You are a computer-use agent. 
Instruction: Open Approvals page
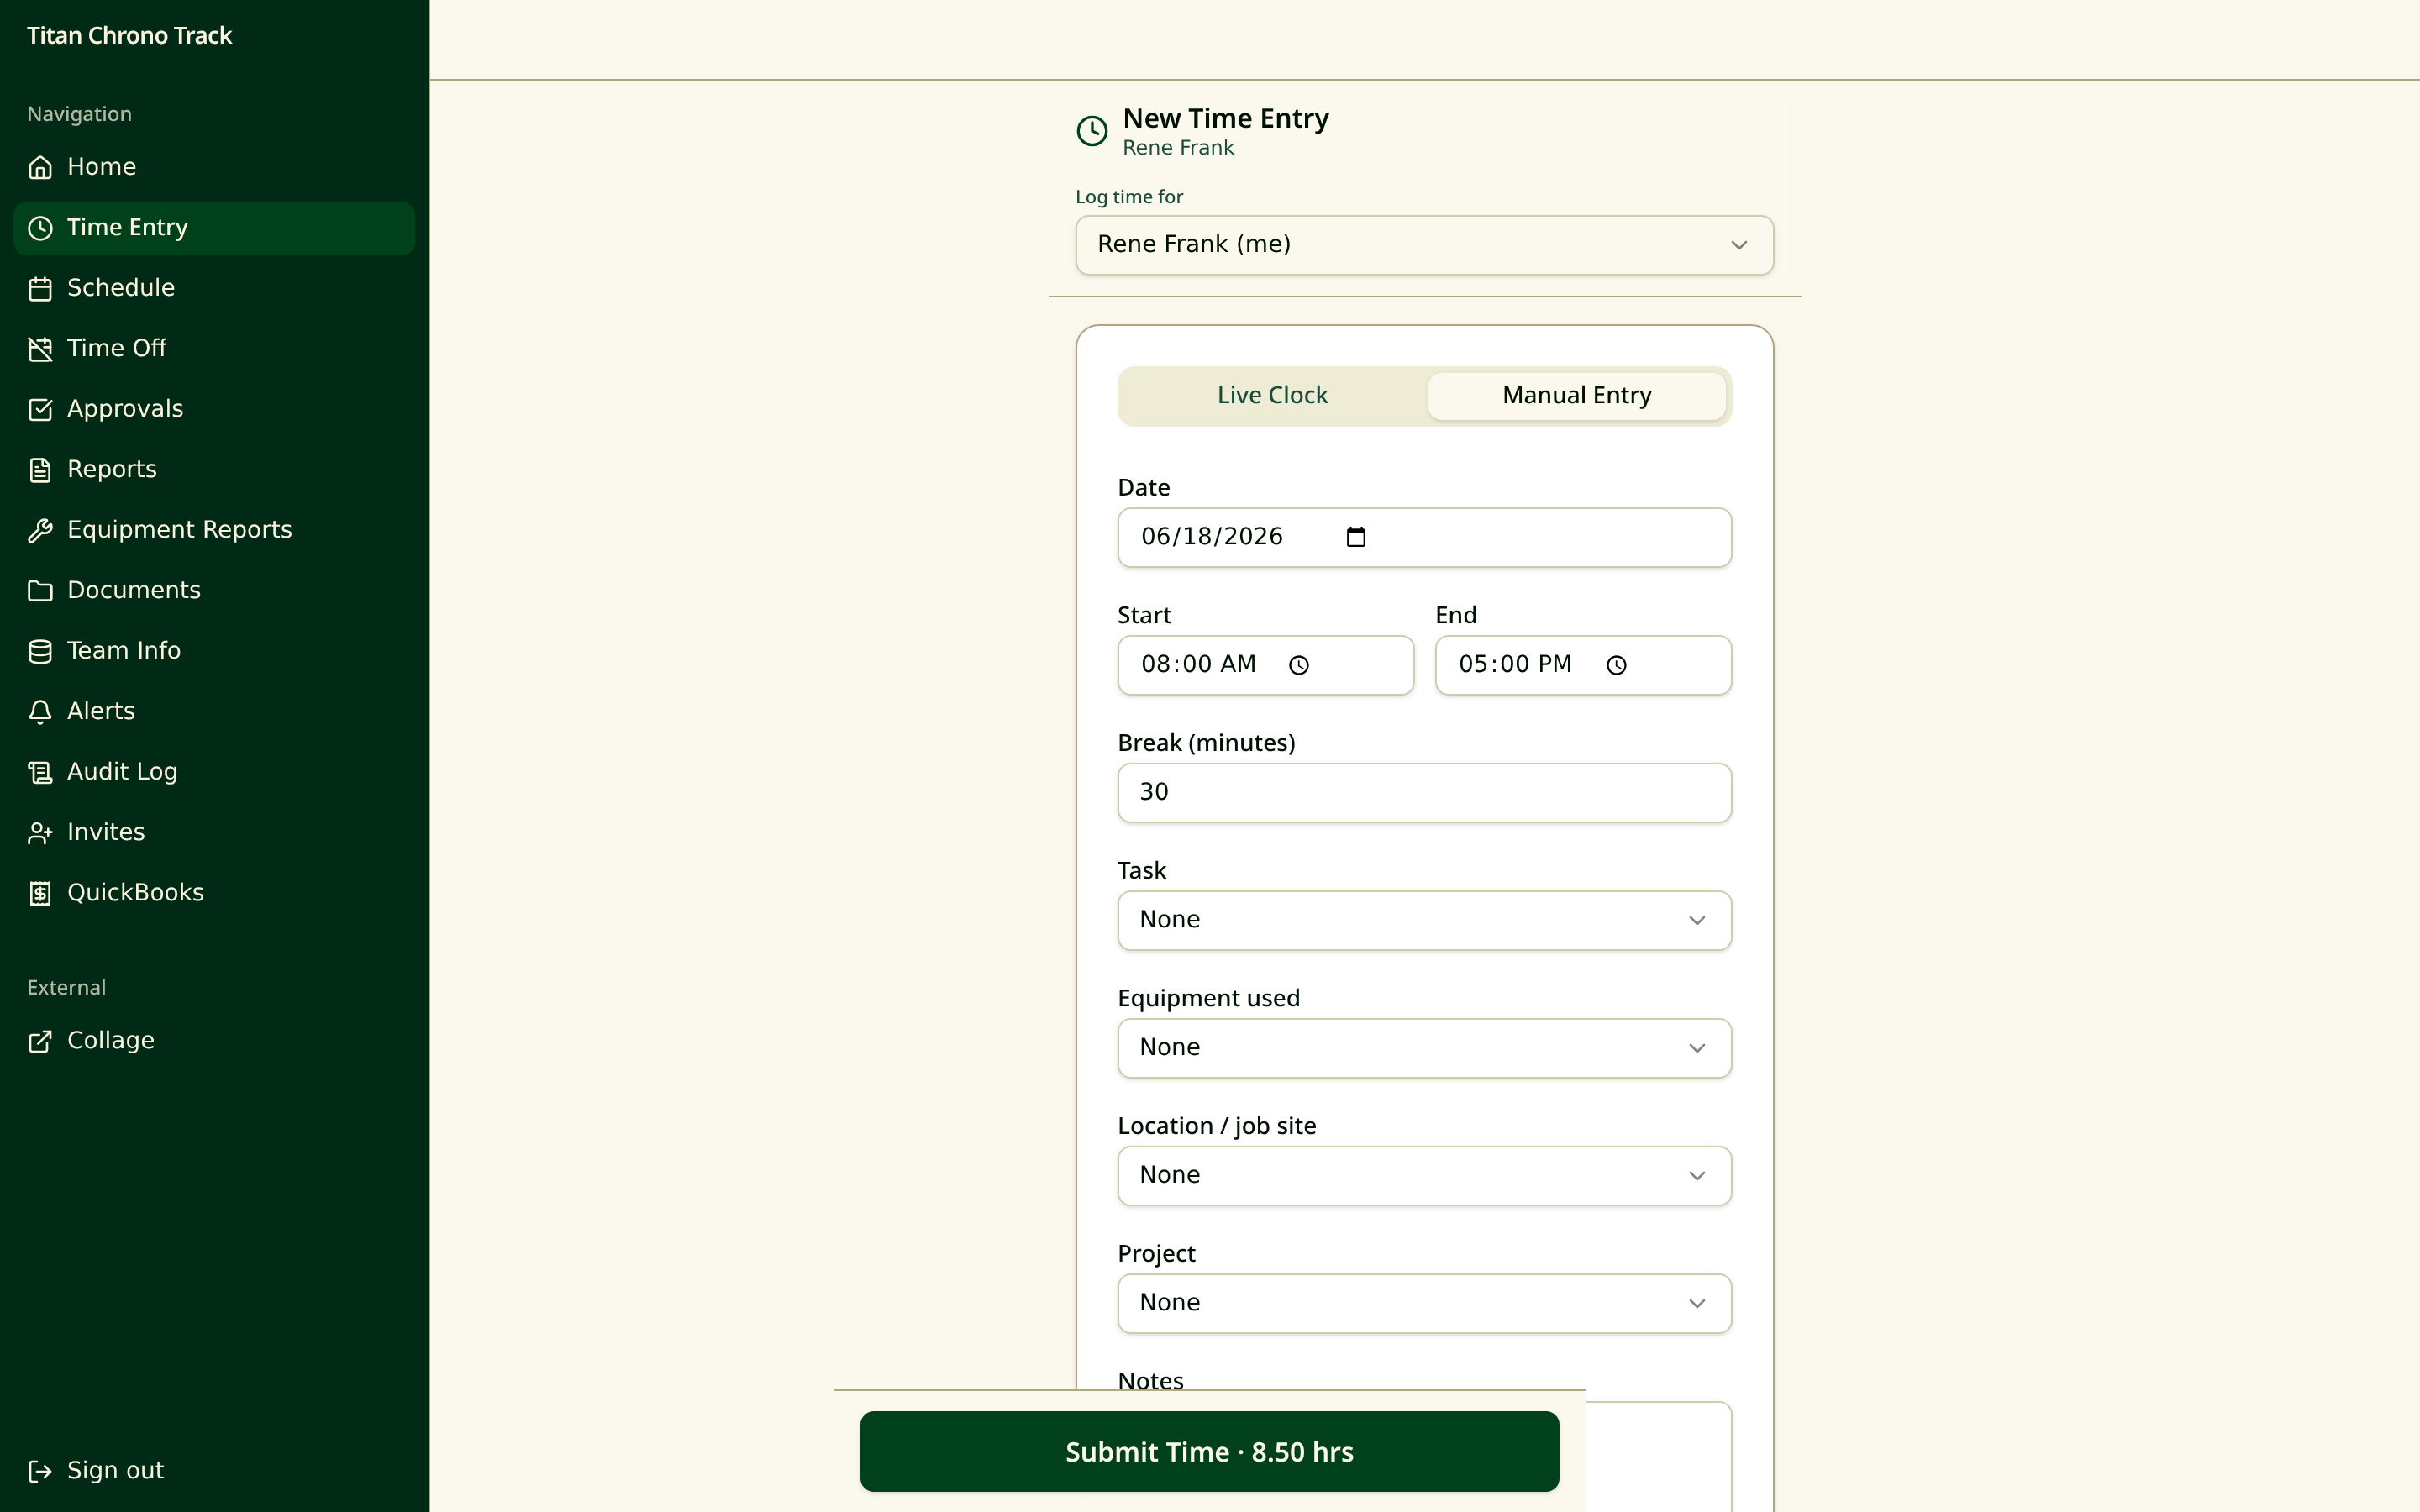coord(214,409)
